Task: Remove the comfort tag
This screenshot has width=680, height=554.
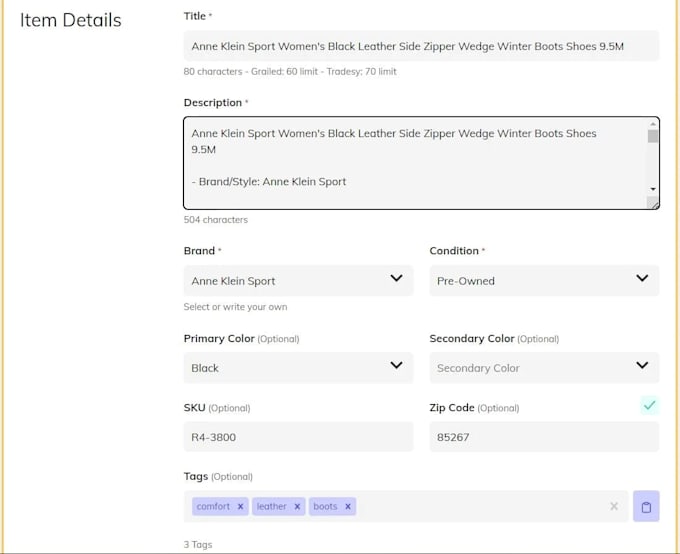Action: (x=240, y=506)
